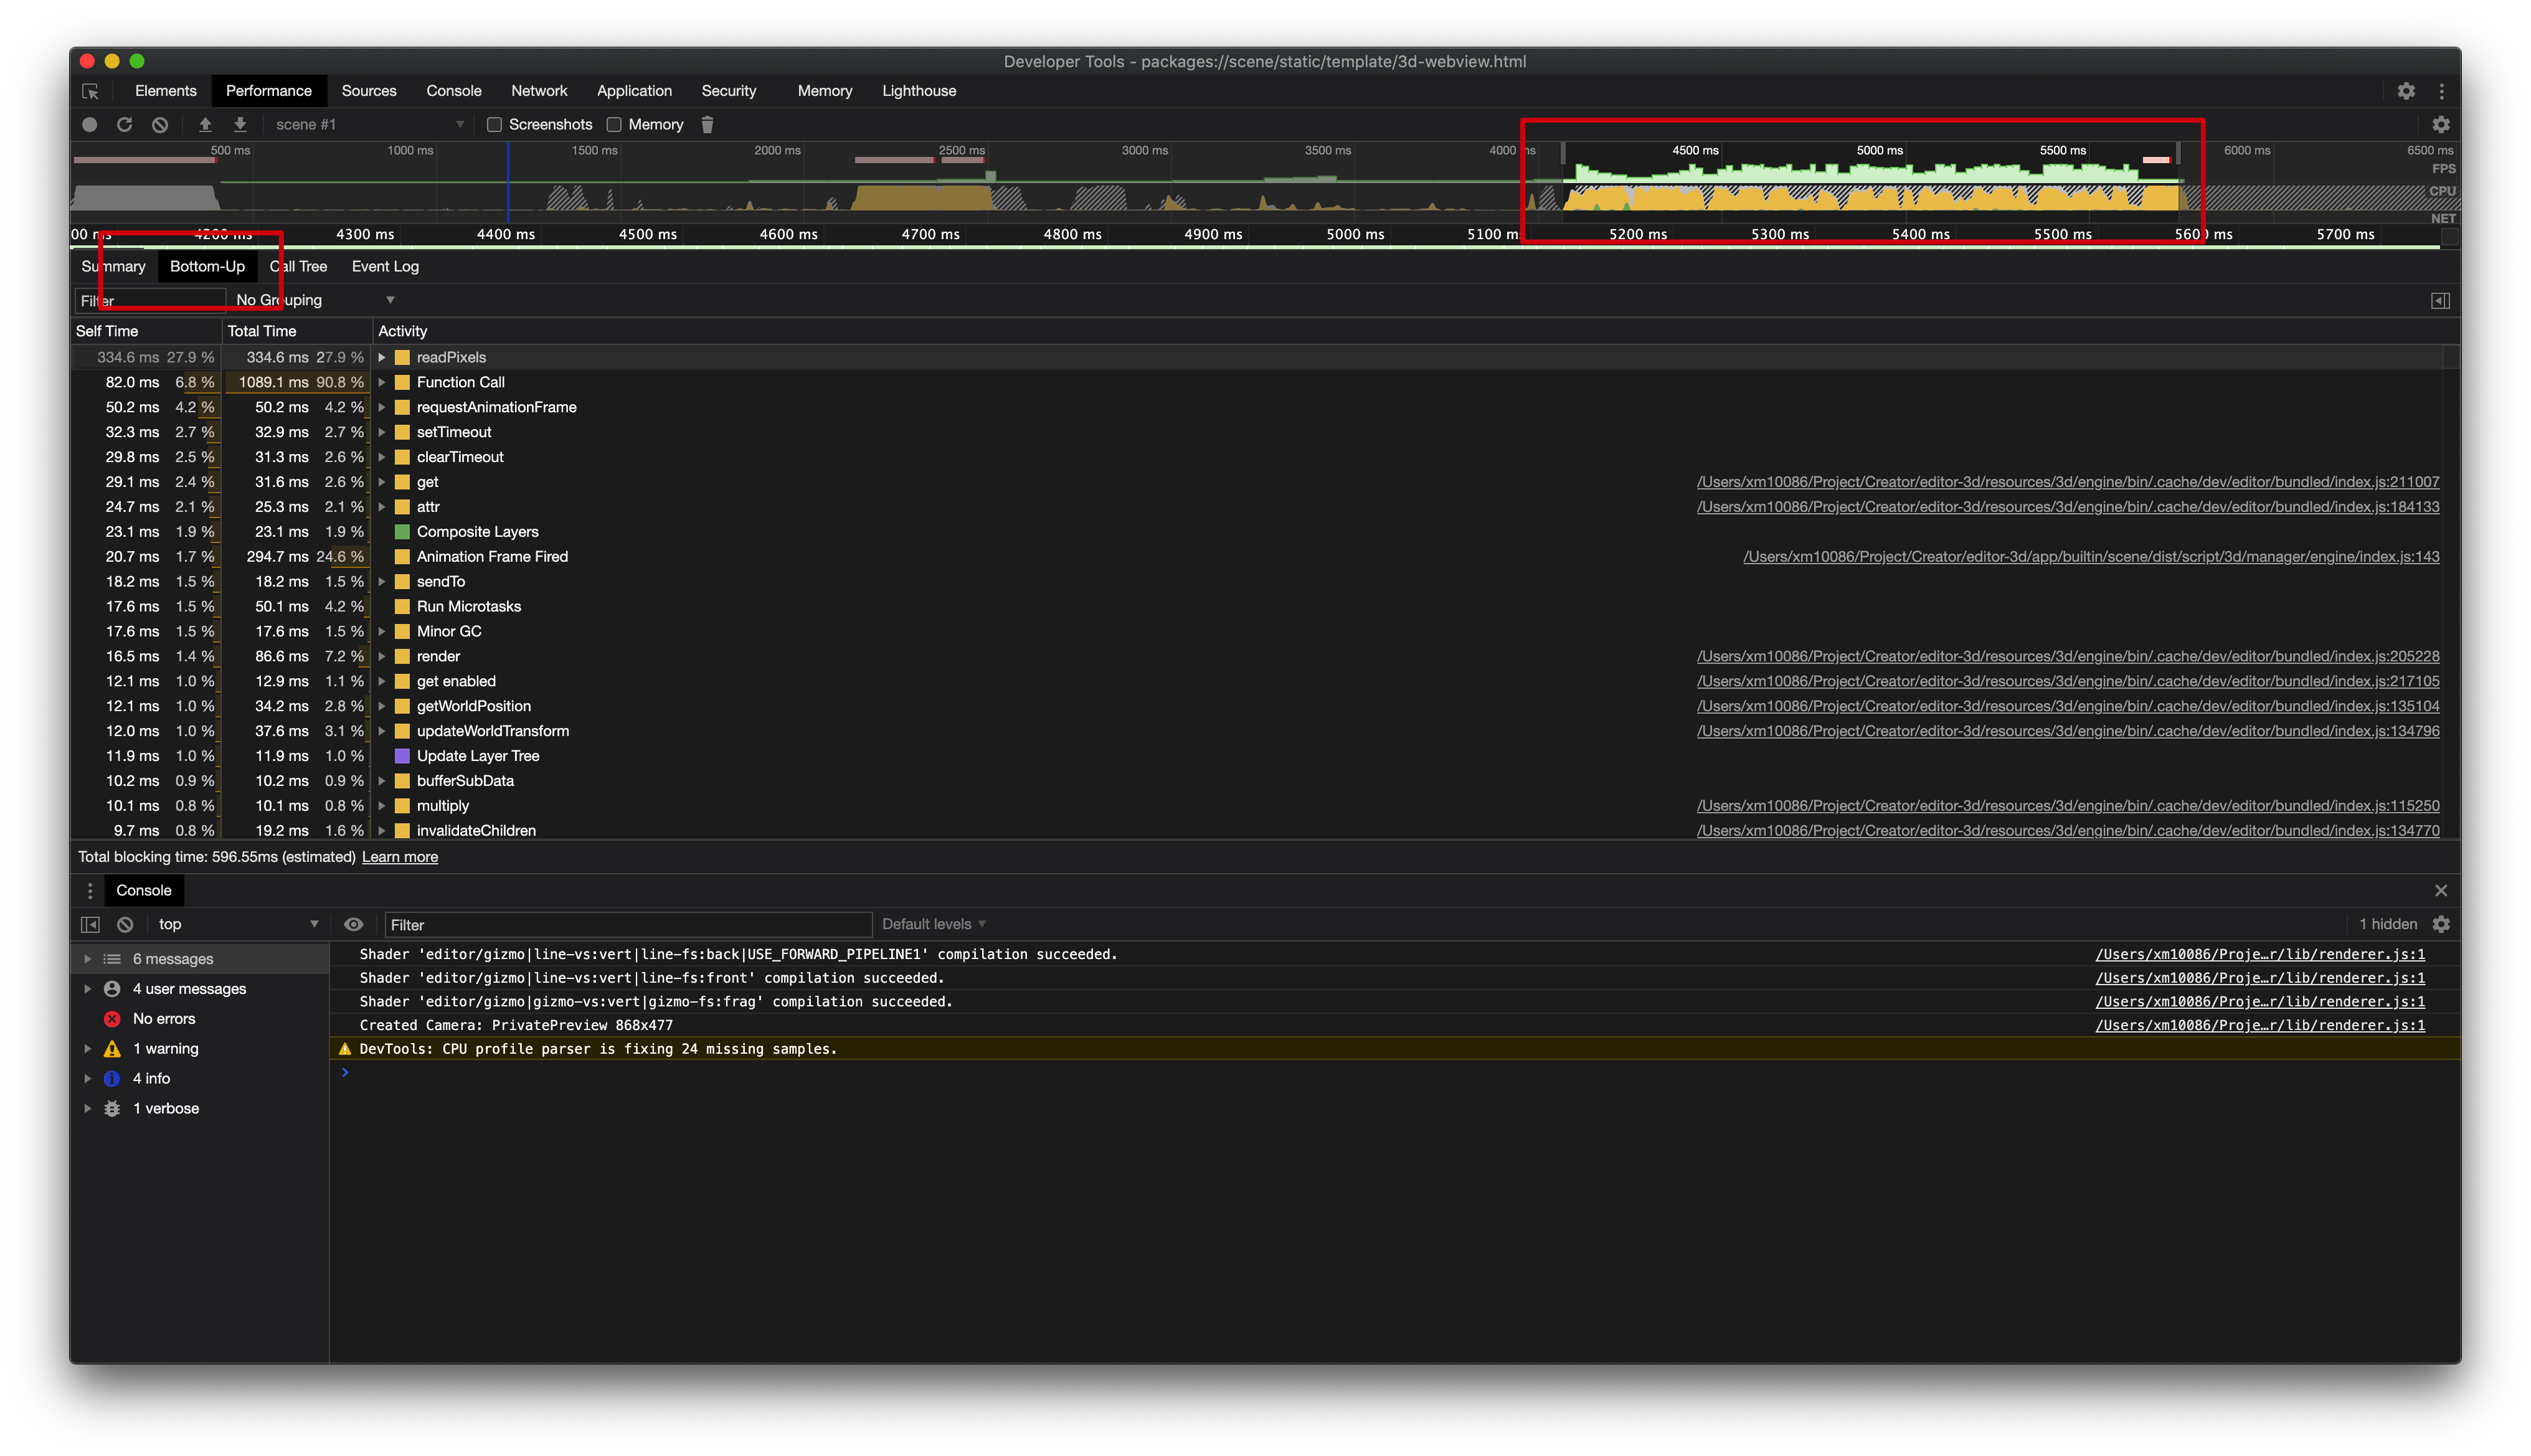Enable the Memory checkbox
The width and height of the screenshot is (2531, 1456).
pos(614,125)
